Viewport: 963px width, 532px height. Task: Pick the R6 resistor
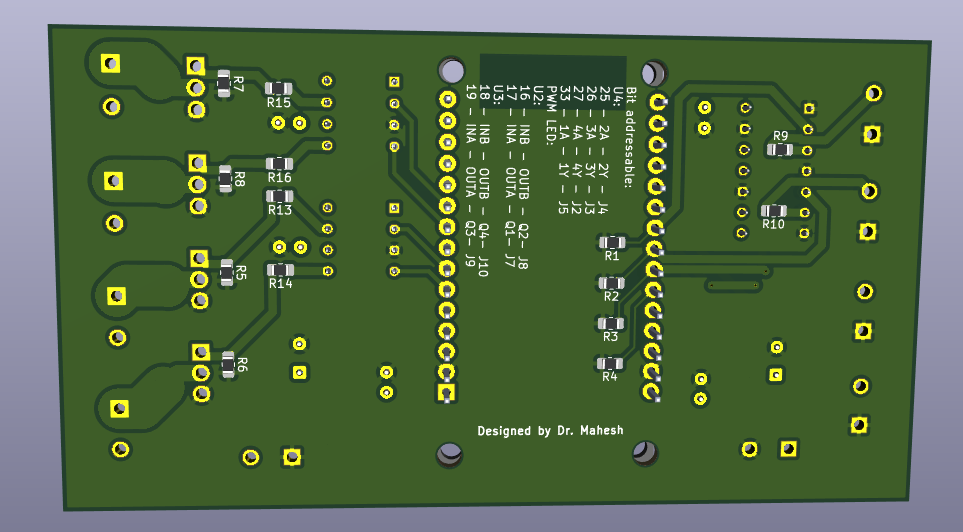(x=228, y=364)
